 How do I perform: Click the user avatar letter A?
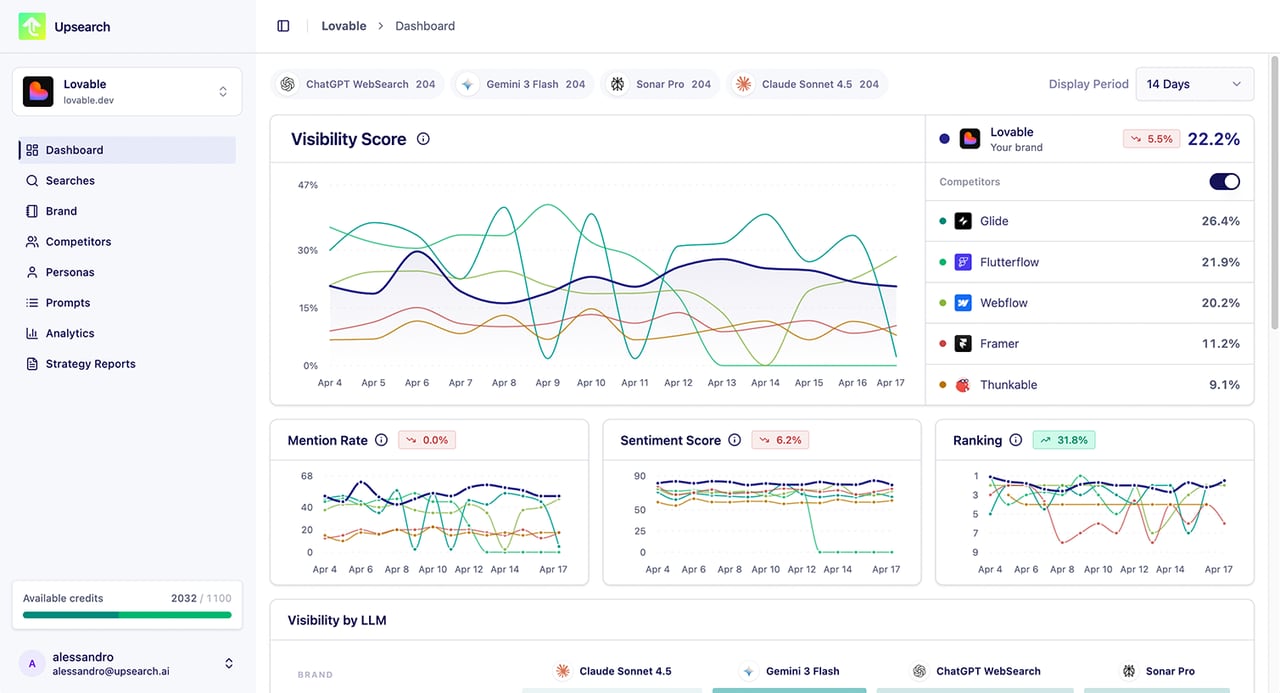32,663
